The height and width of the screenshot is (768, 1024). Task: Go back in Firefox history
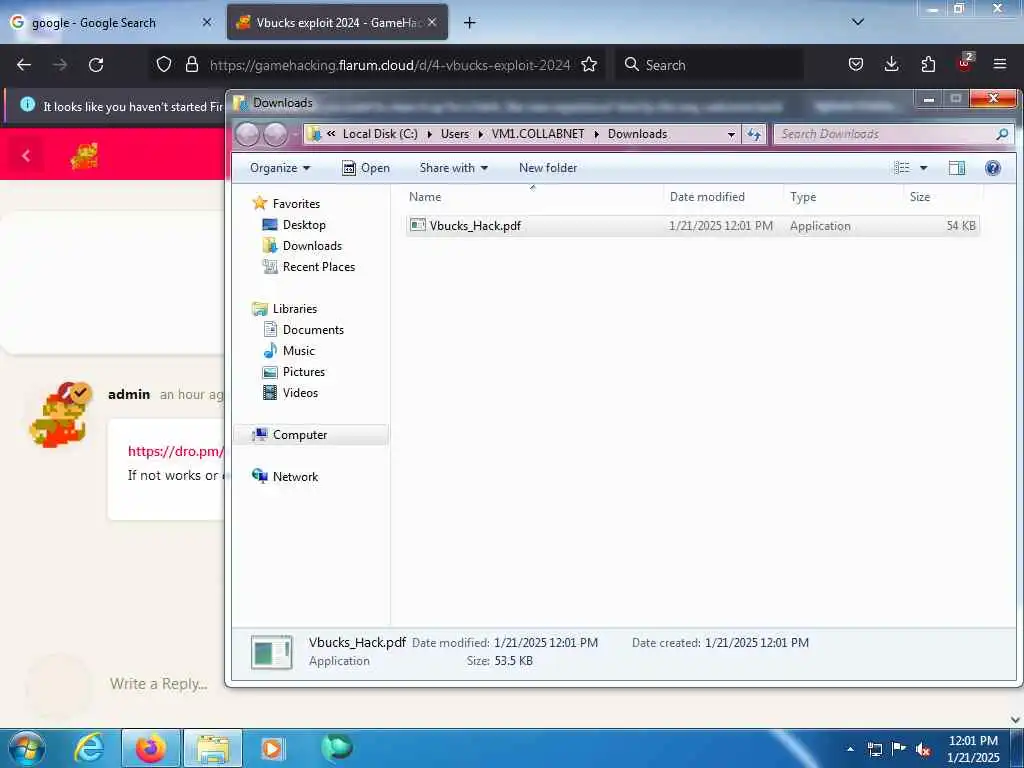point(24,65)
